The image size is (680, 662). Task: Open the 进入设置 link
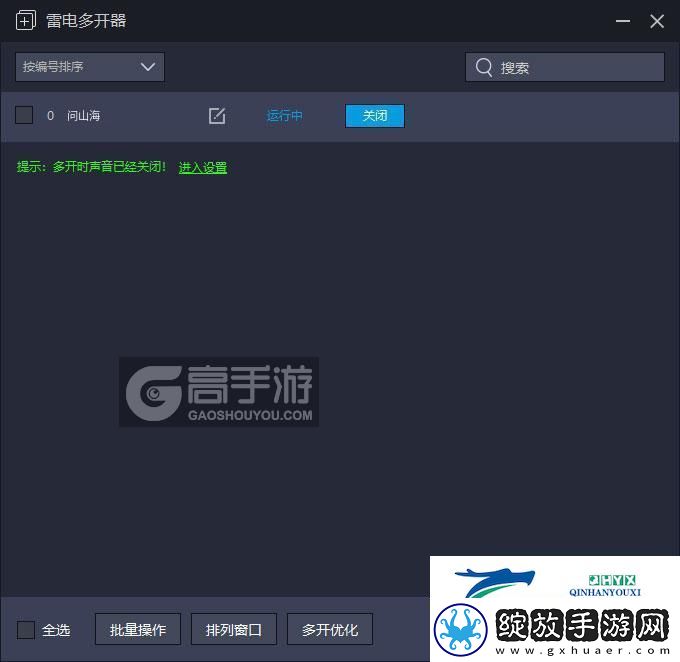pyautogui.click(x=203, y=167)
